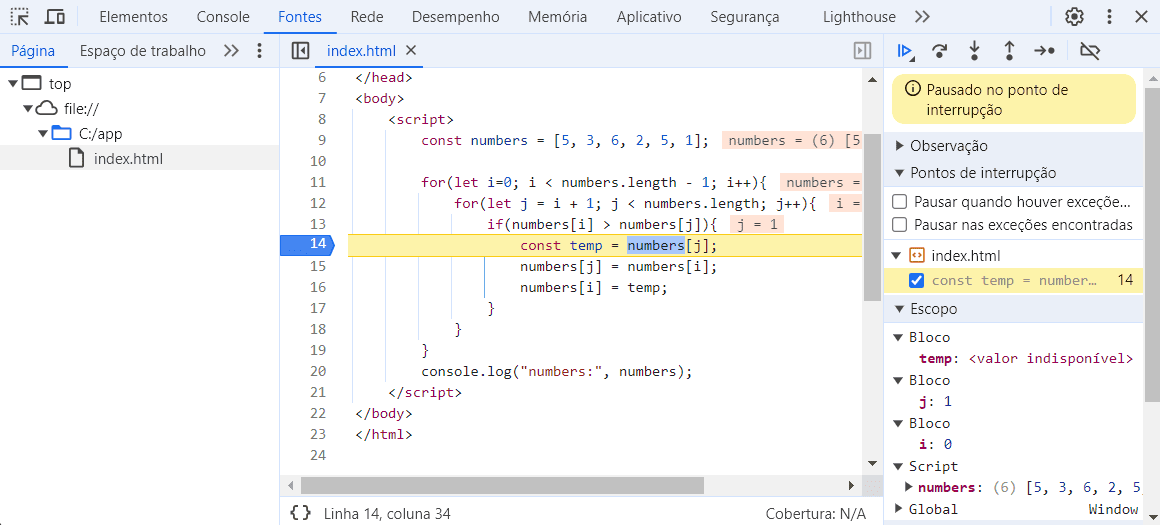Viewport: 1160px width, 525px height.
Task: Collapse the file:// tree node
Action: (x=28, y=109)
